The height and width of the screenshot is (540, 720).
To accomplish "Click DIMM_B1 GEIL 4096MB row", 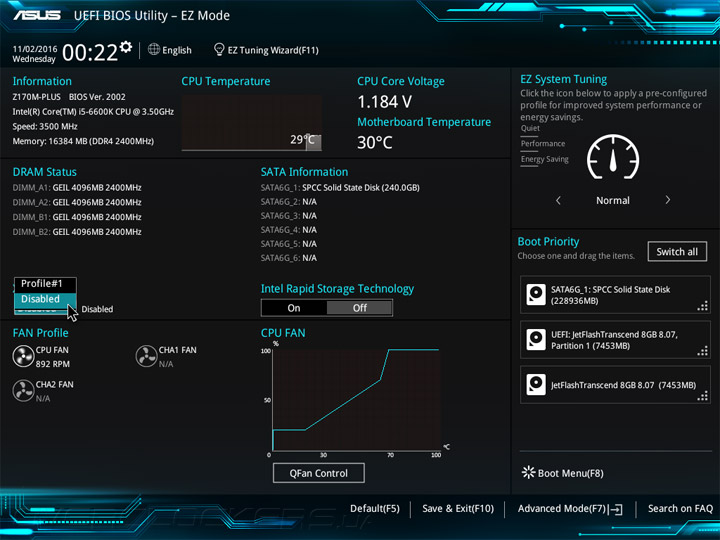I will 77,217.
